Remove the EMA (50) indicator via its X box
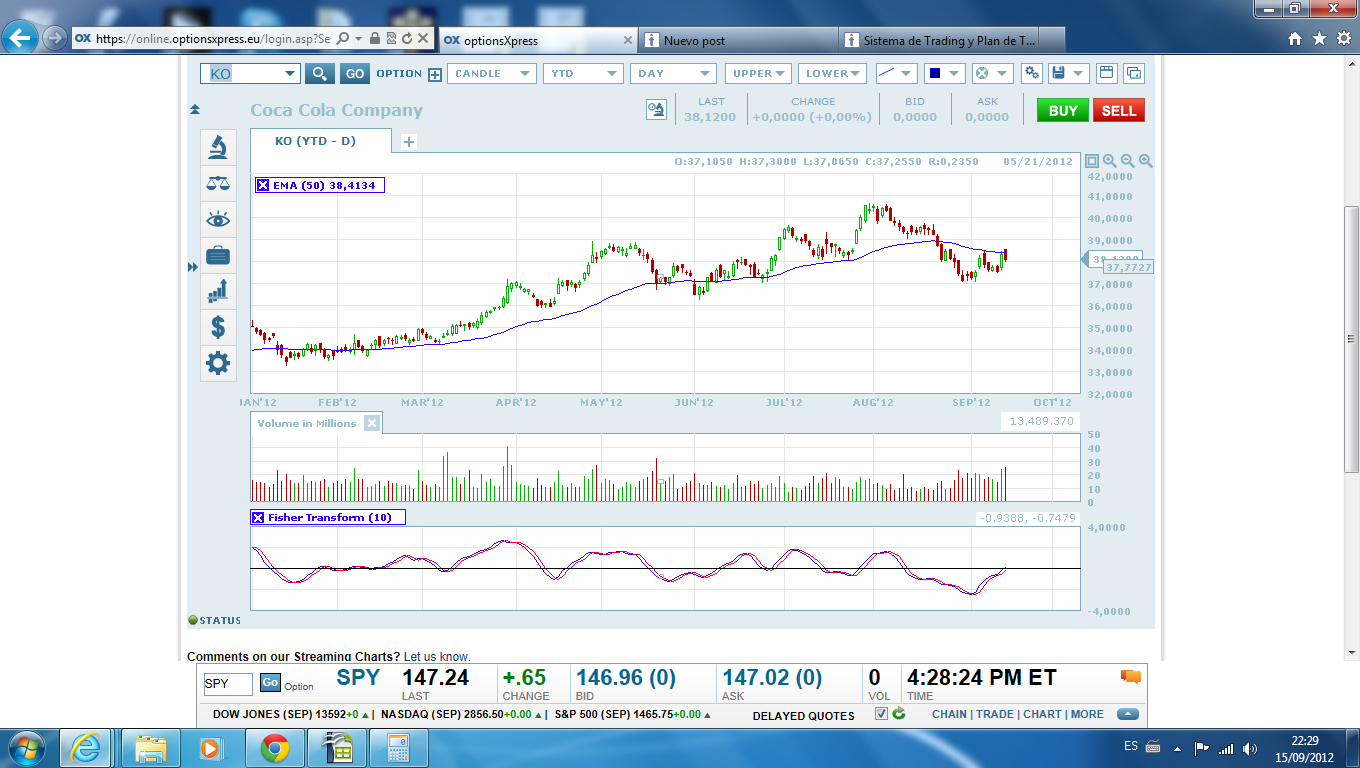This screenshot has height=768, width=1360. (x=263, y=185)
